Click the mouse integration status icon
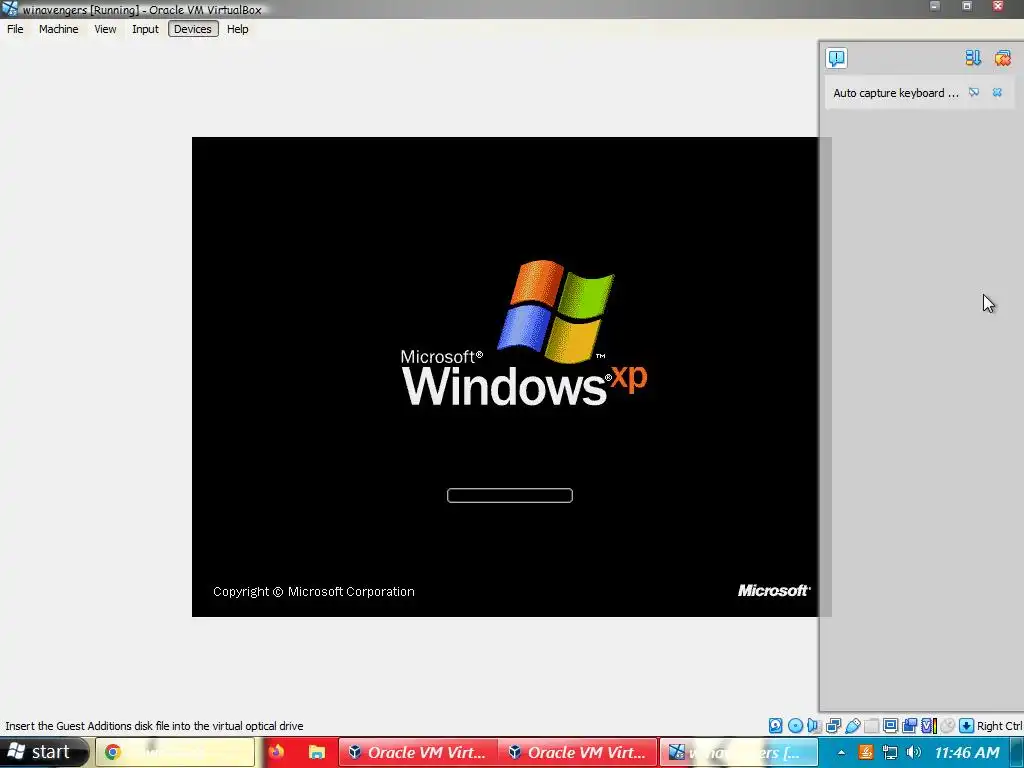The width and height of the screenshot is (1024, 768). [948, 726]
